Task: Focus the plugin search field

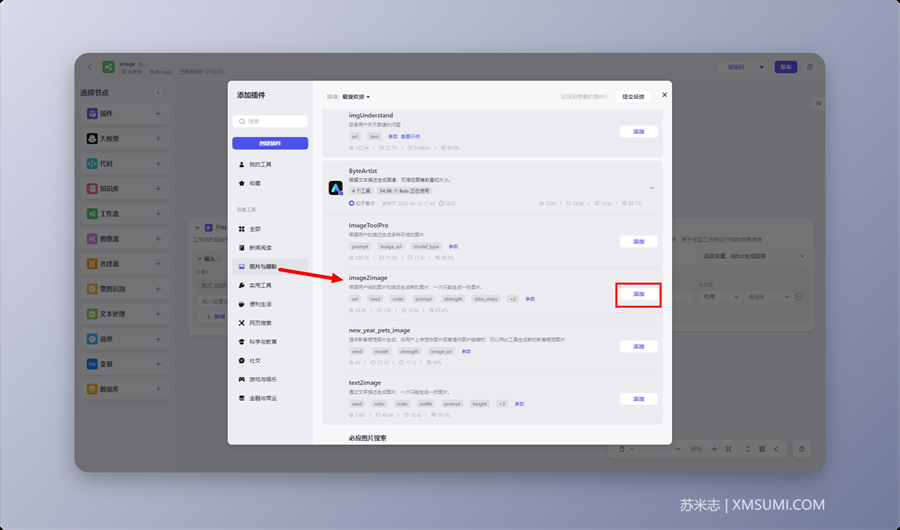Action: coord(270,121)
